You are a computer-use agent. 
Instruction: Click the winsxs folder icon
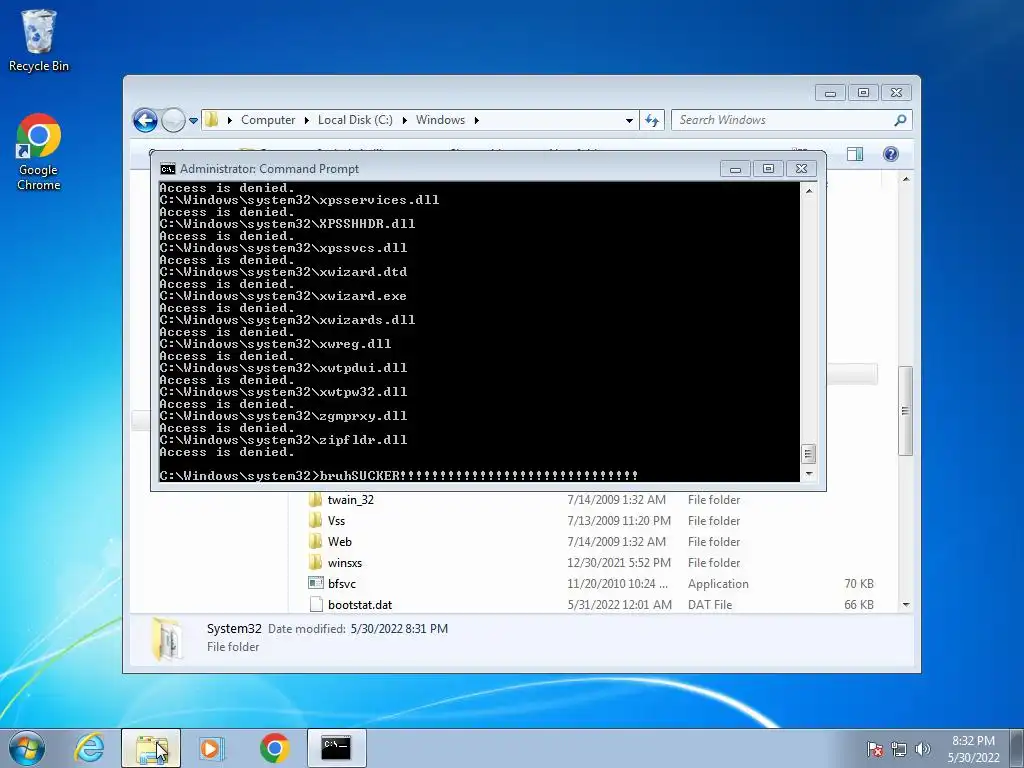[x=315, y=562]
